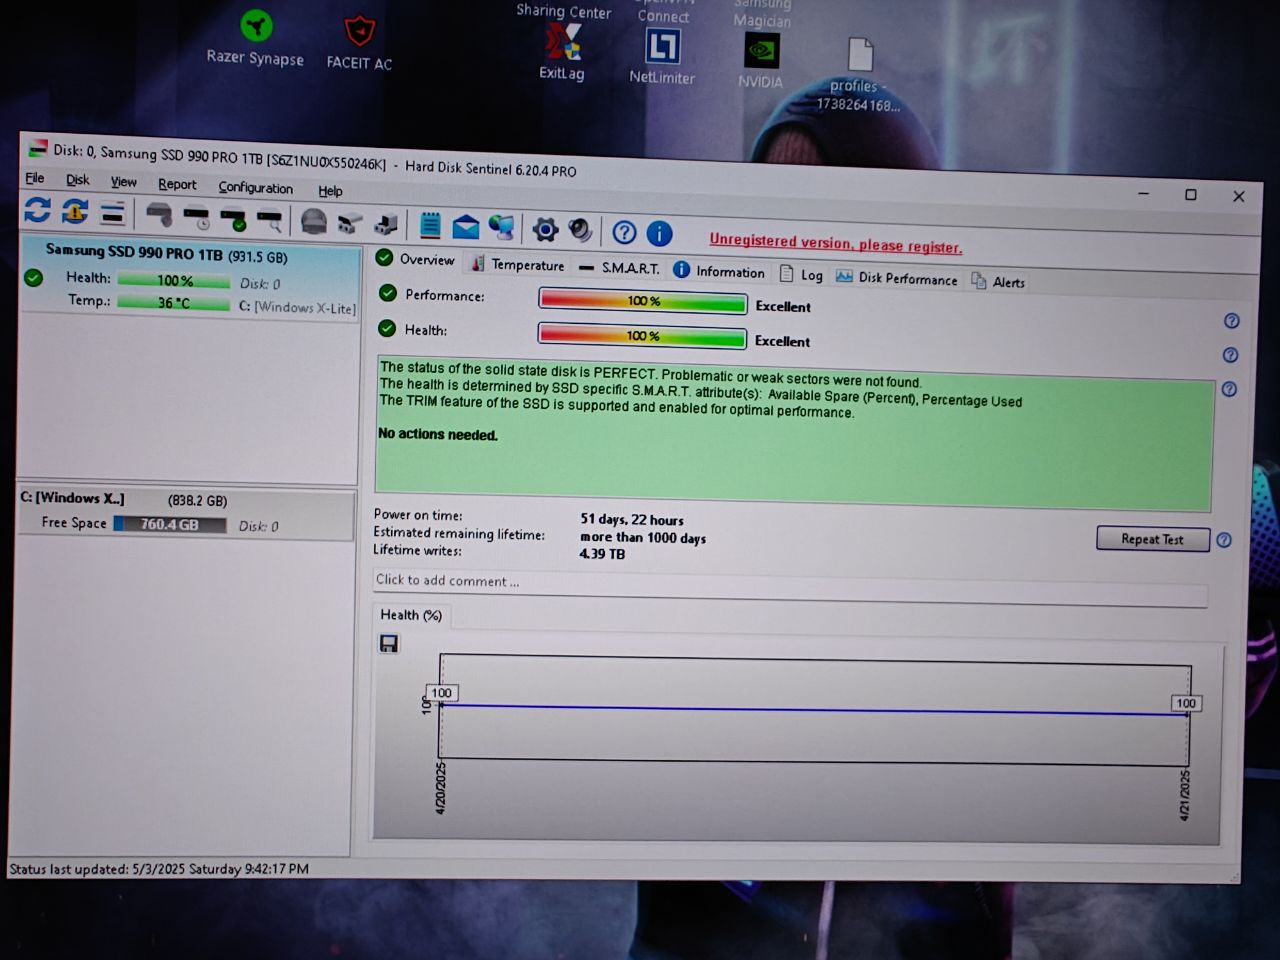Open the profiles file on the desktop
1280x960 pixels.
coord(859,75)
